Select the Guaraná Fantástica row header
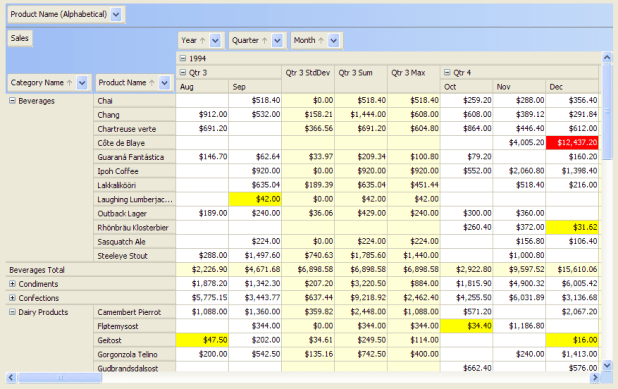Screen dimensions: 618x389 (135, 157)
